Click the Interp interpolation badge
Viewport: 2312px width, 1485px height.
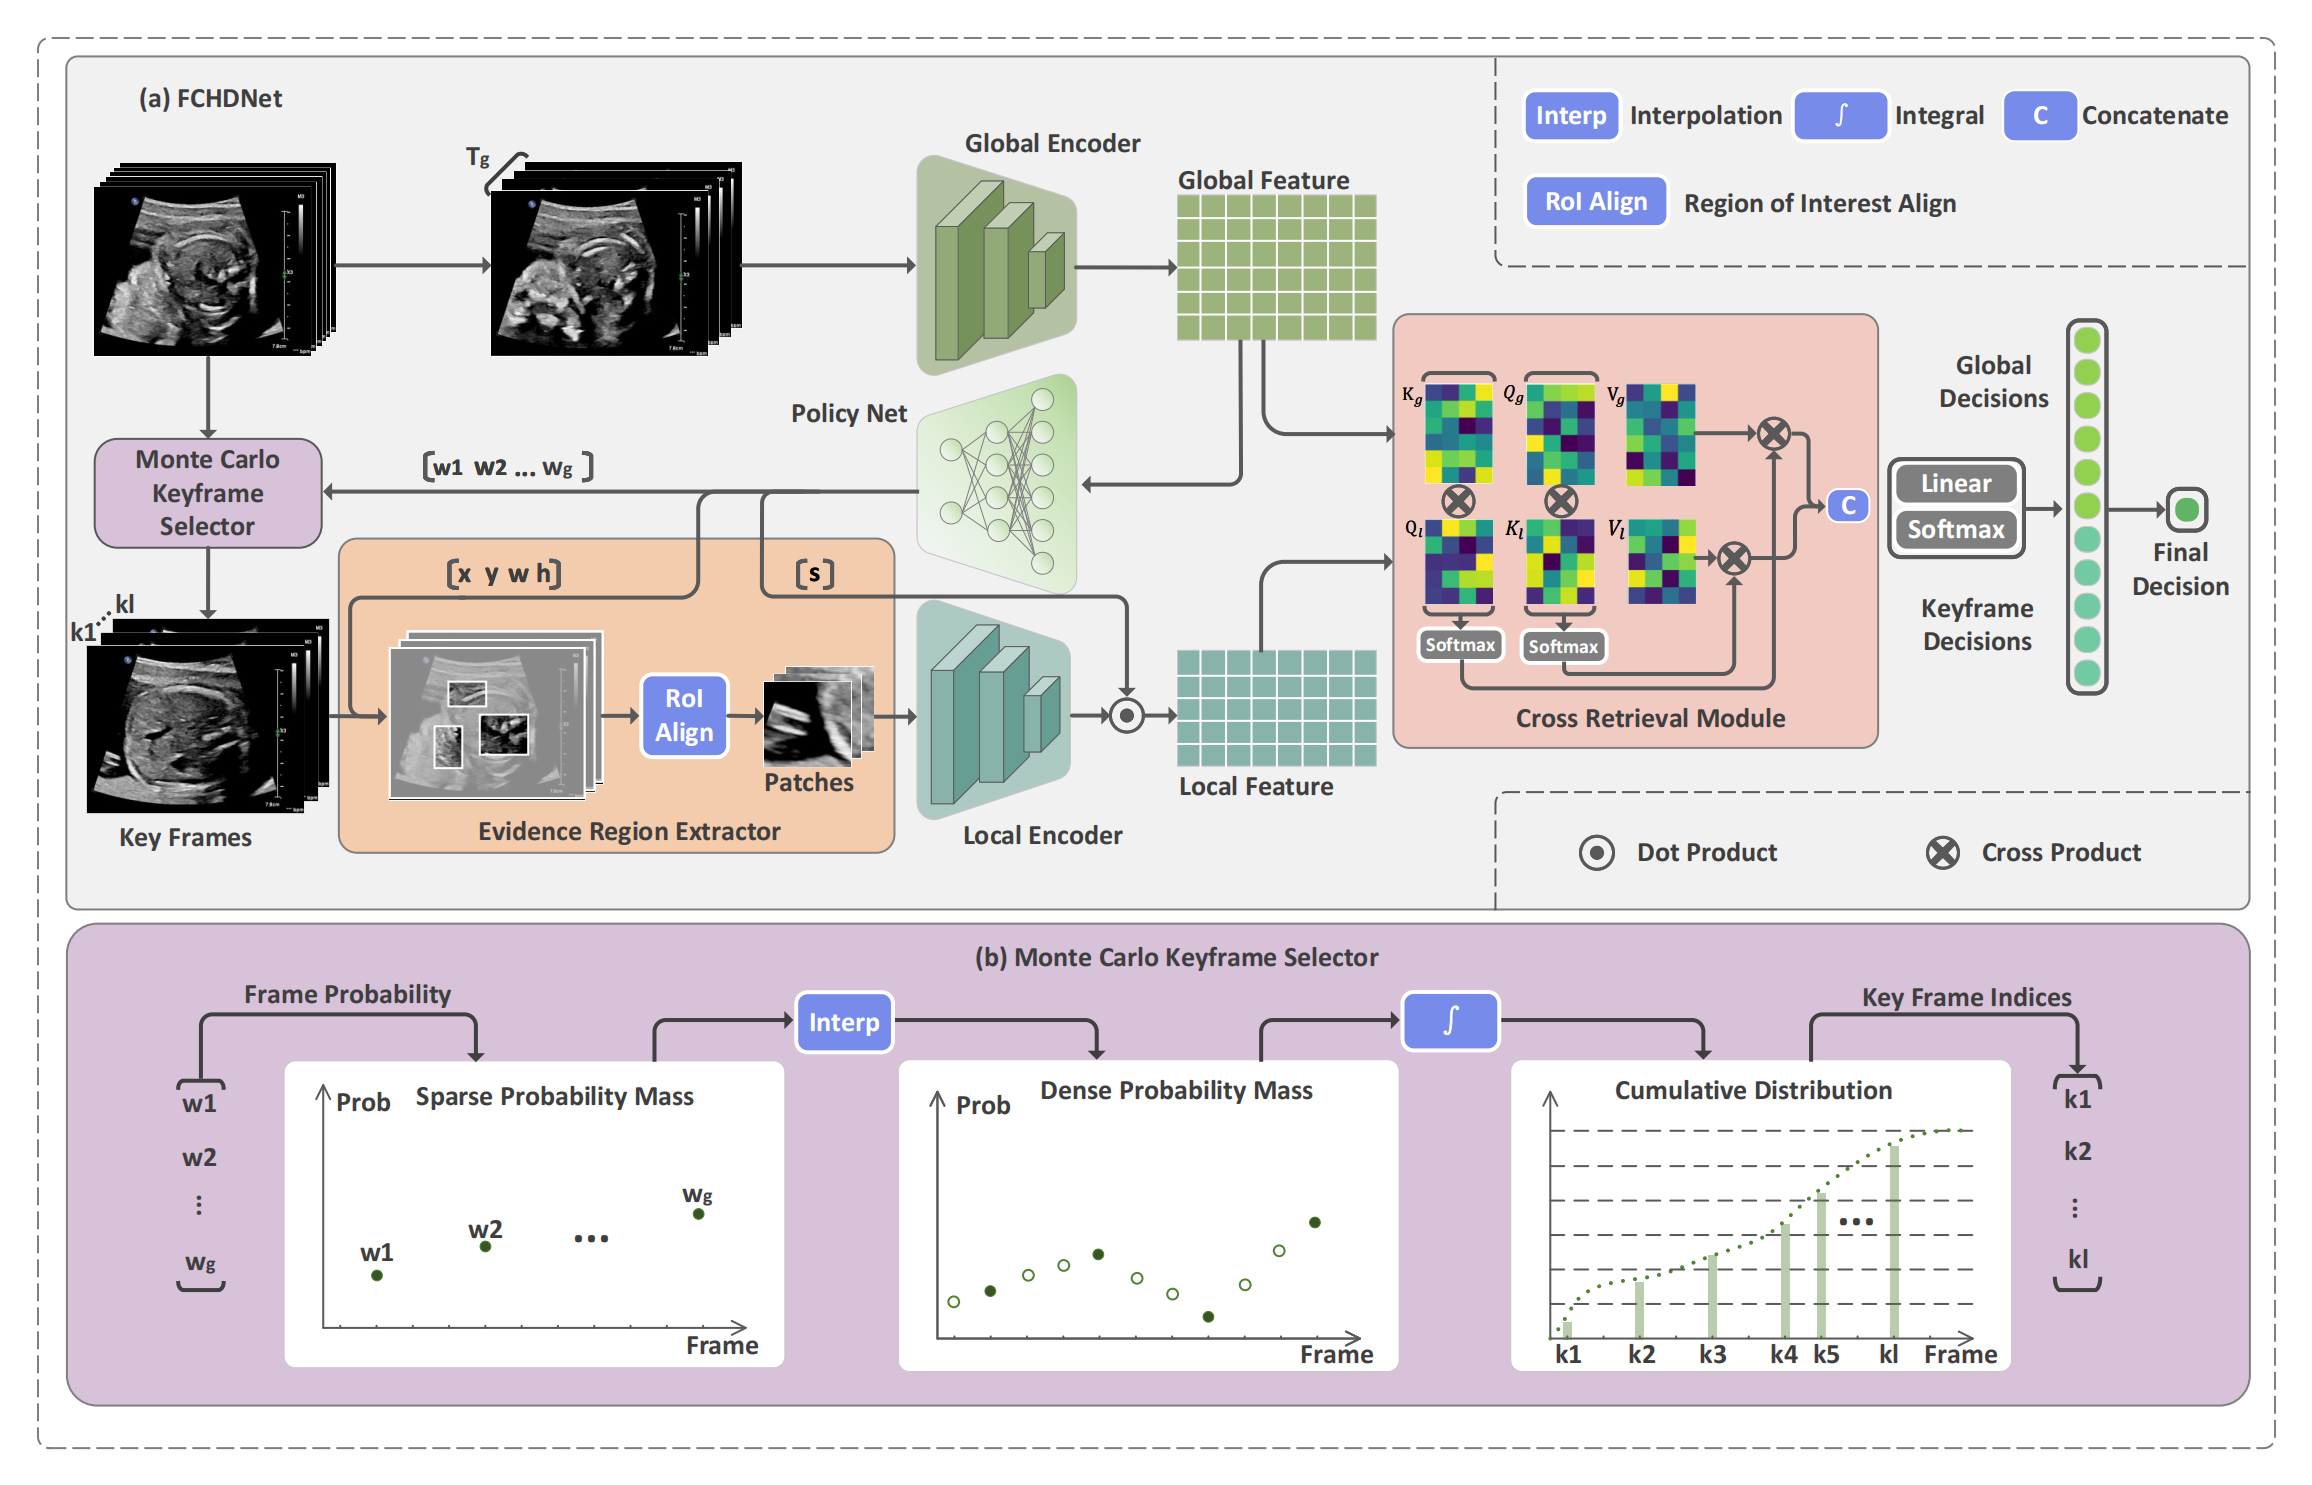click(x=1570, y=115)
